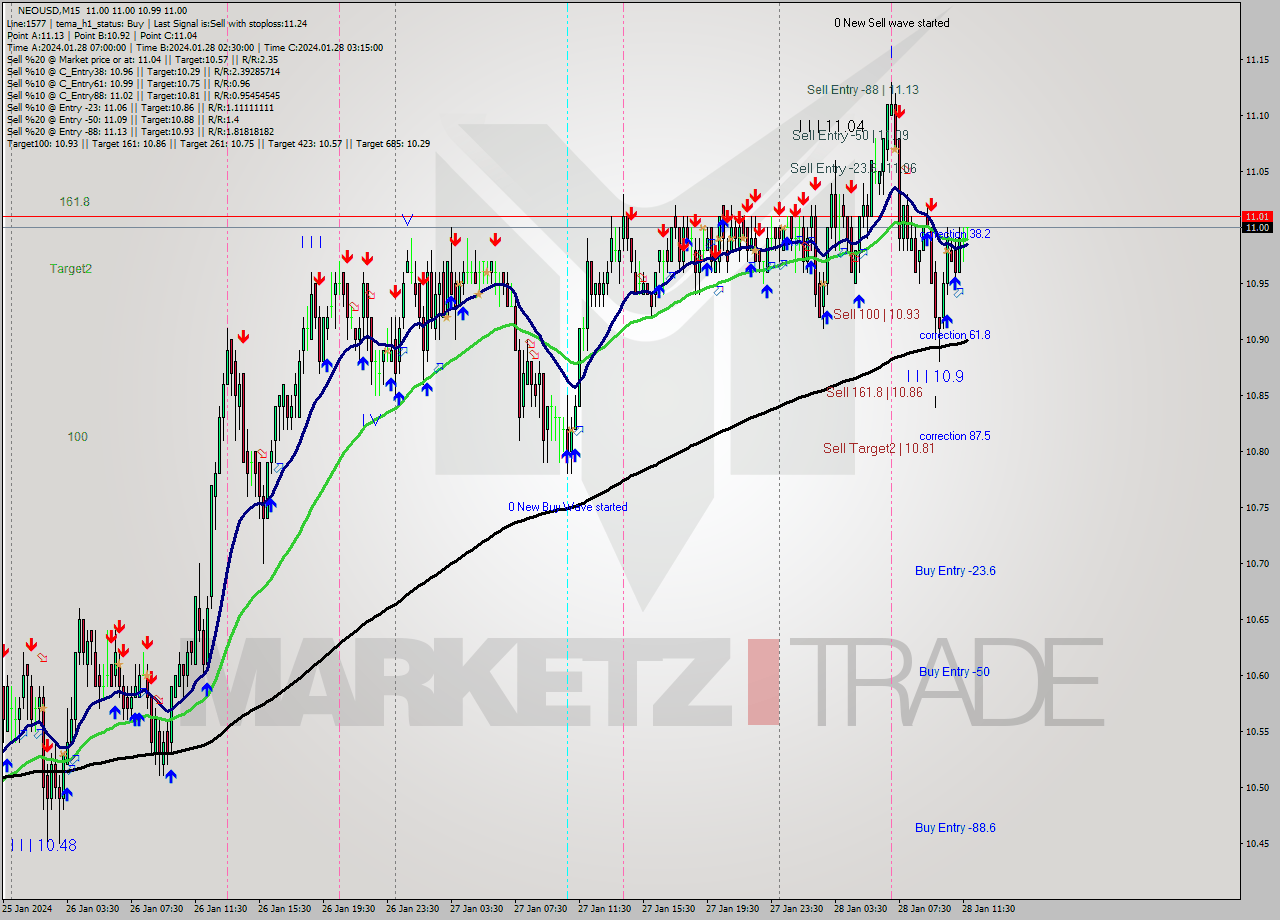Click the '25 Jan 2024' time axis label
Image resolution: width=1280 pixels, height=920 pixels.
(25, 909)
